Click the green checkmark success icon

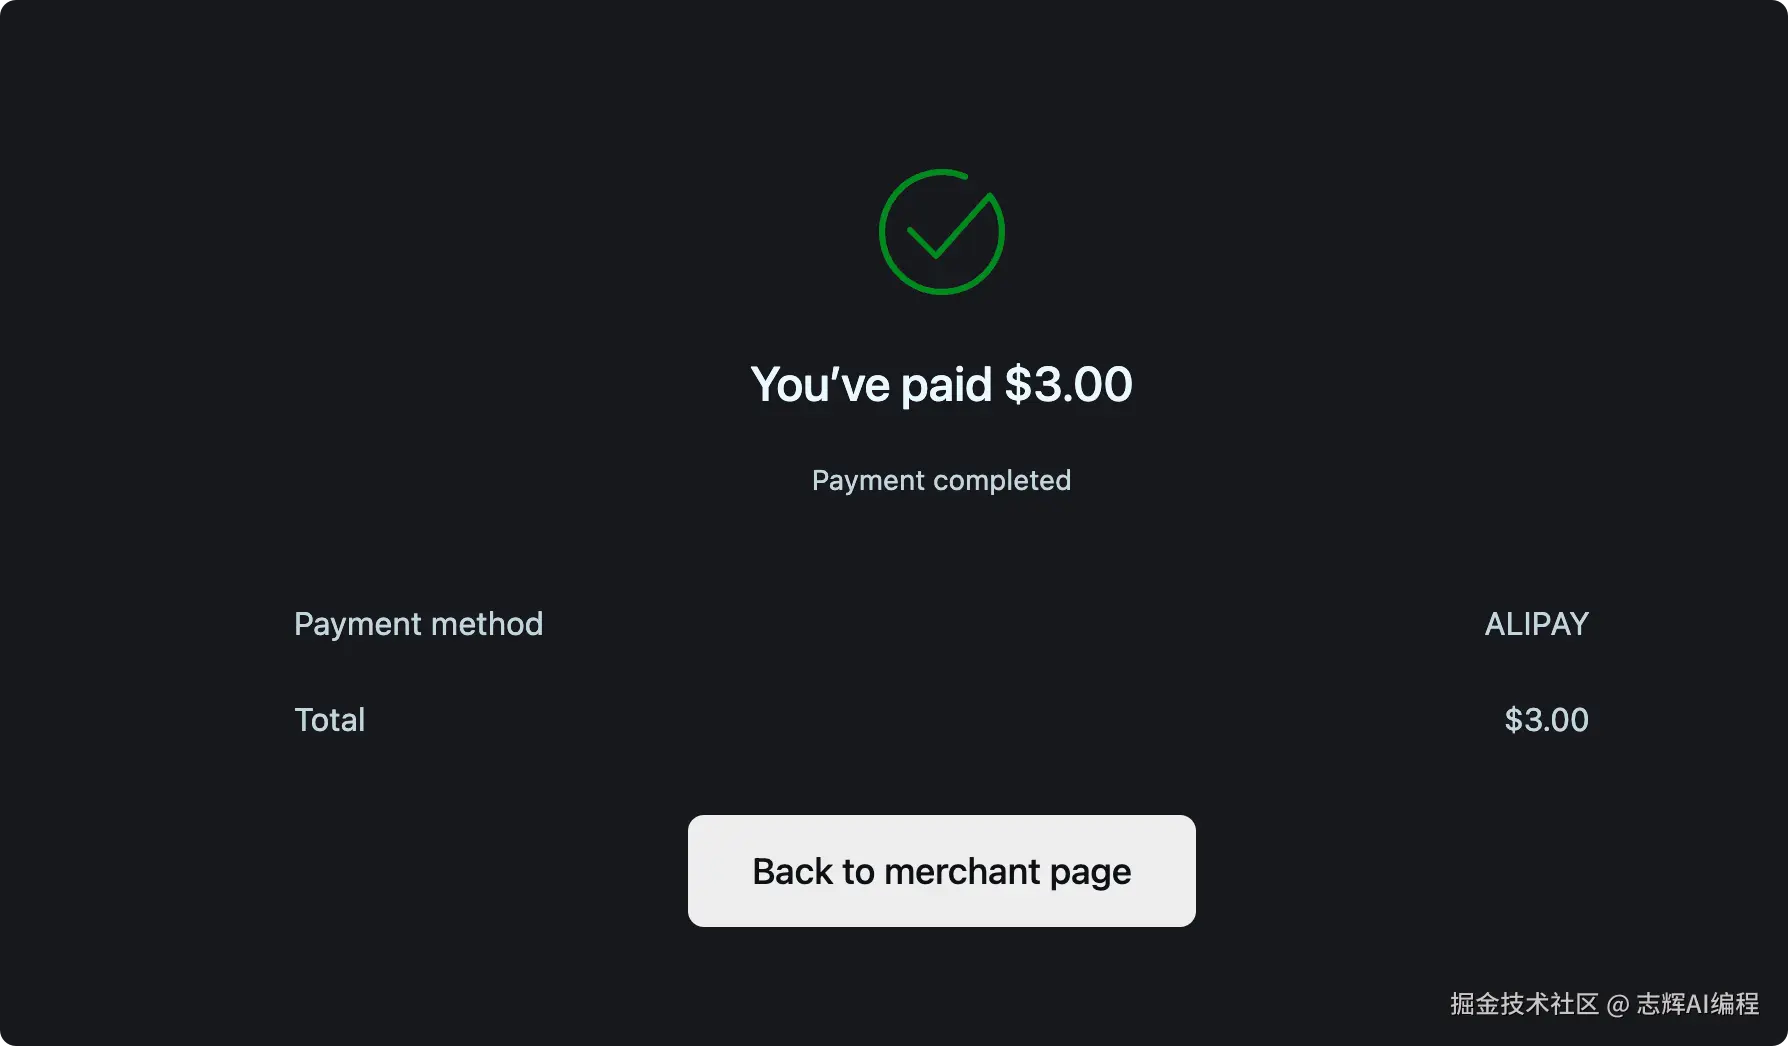941,232
